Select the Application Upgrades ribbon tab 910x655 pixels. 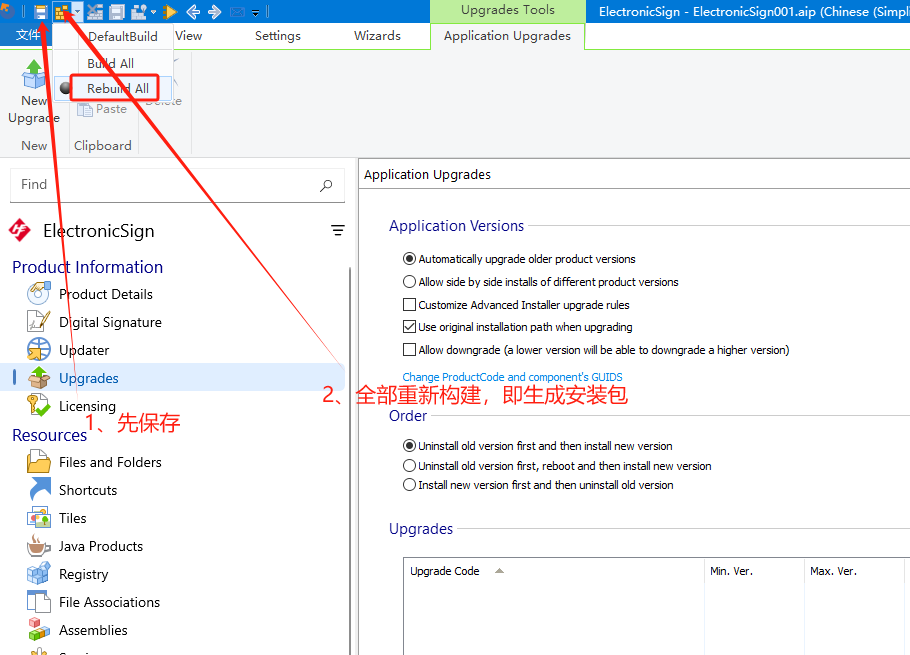[507, 36]
